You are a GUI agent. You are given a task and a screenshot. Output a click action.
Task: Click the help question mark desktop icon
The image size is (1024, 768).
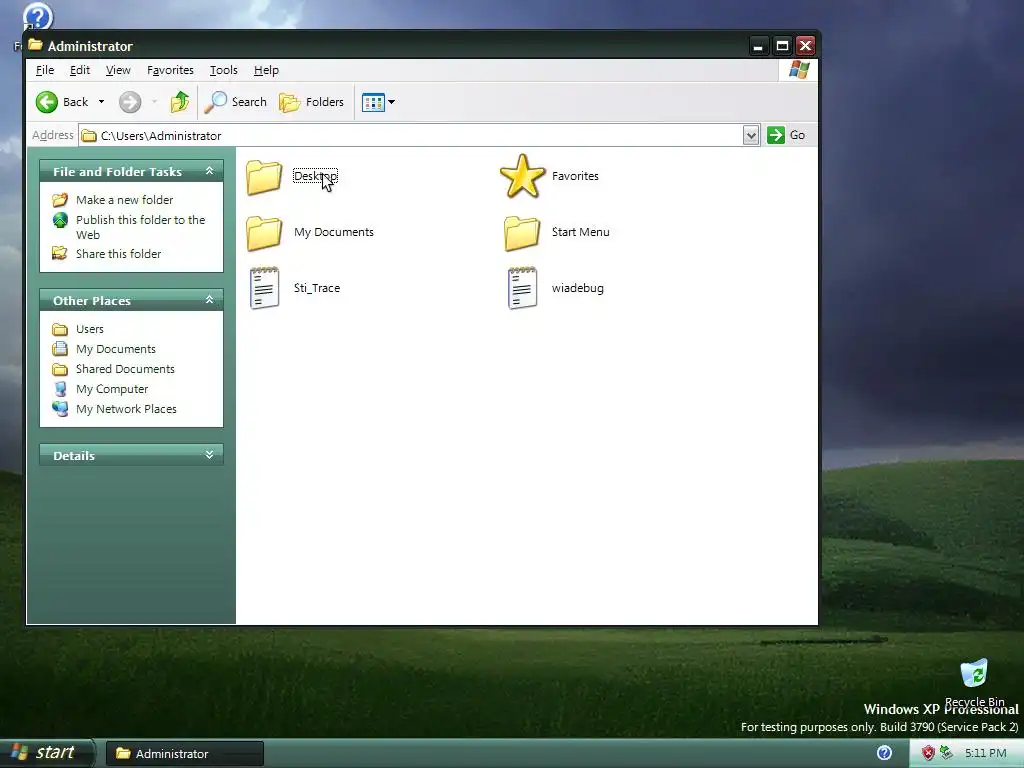coord(37,16)
